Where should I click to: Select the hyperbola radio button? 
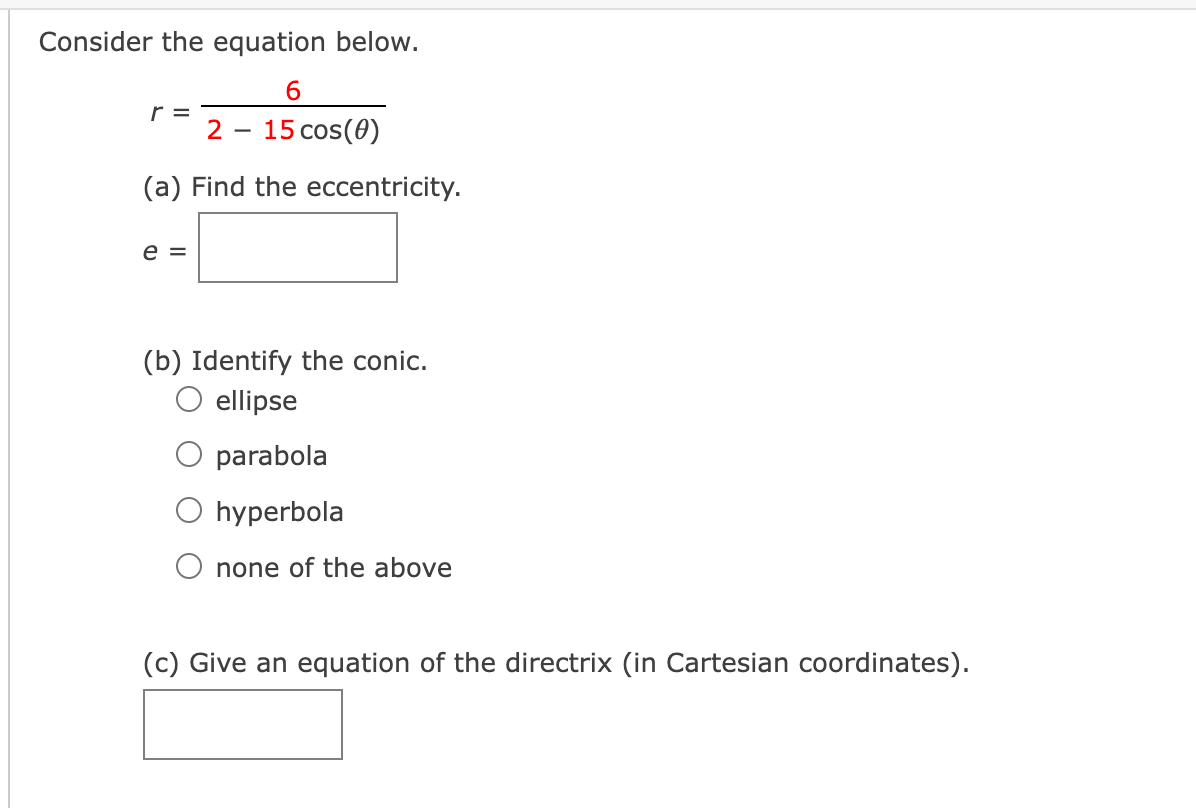point(189,511)
